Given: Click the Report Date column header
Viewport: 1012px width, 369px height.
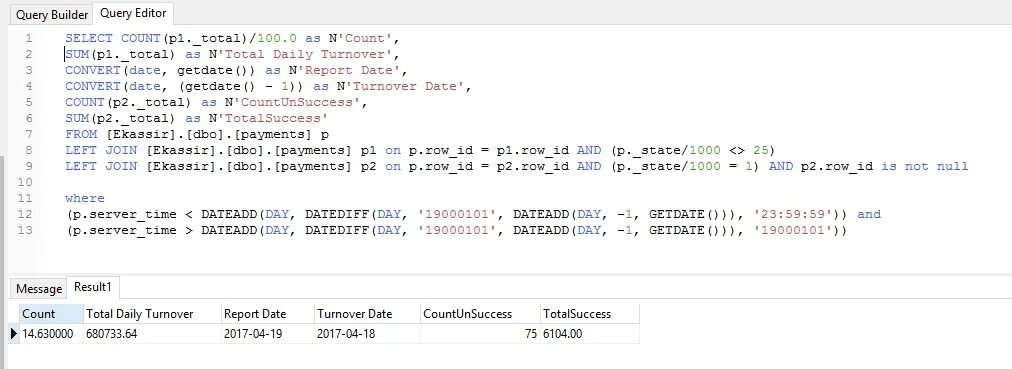Looking at the screenshot, I should coord(268,314).
